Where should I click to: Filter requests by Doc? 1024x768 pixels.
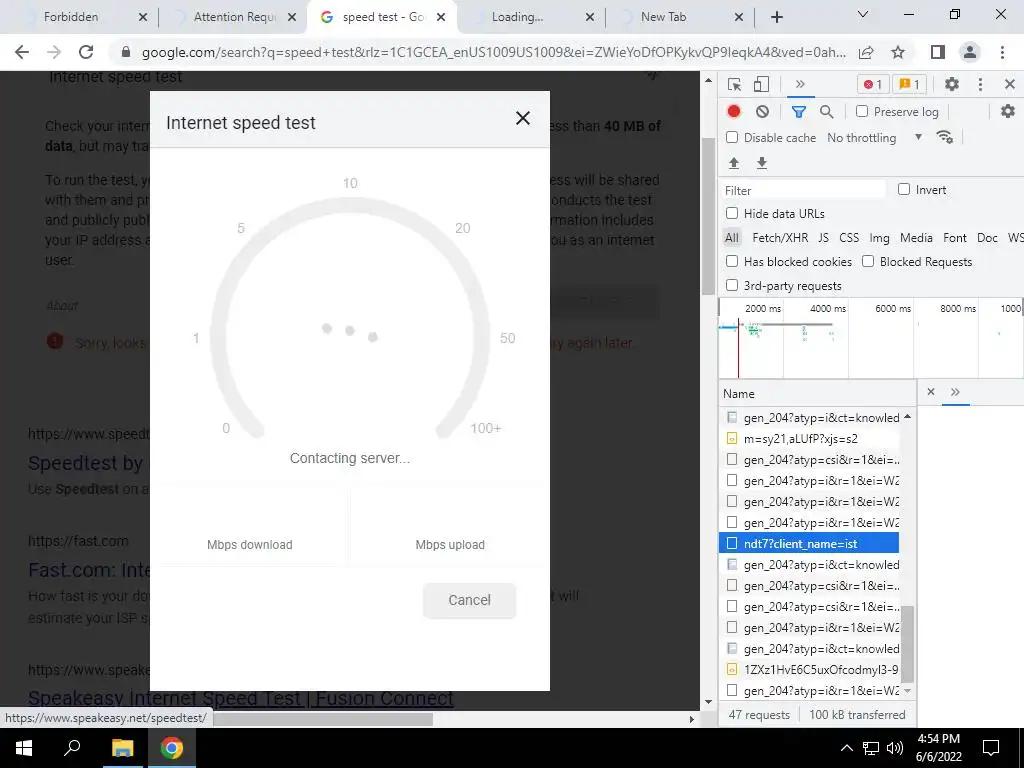pyautogui.click(x=987, y=238)
